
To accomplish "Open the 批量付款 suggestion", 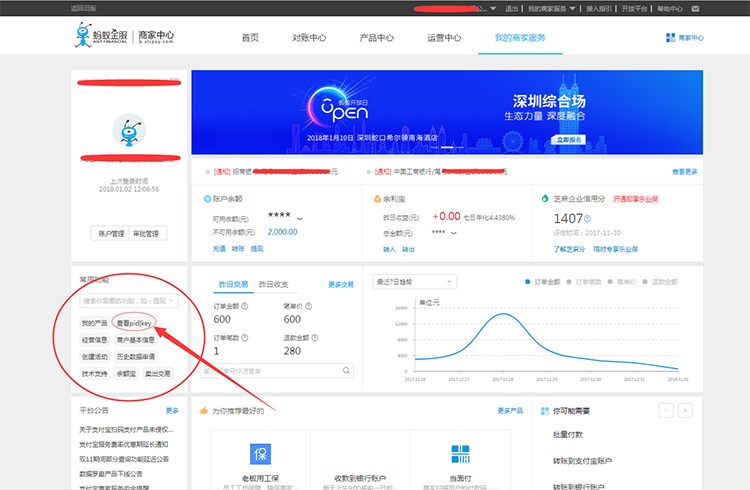I will [568, 434].
